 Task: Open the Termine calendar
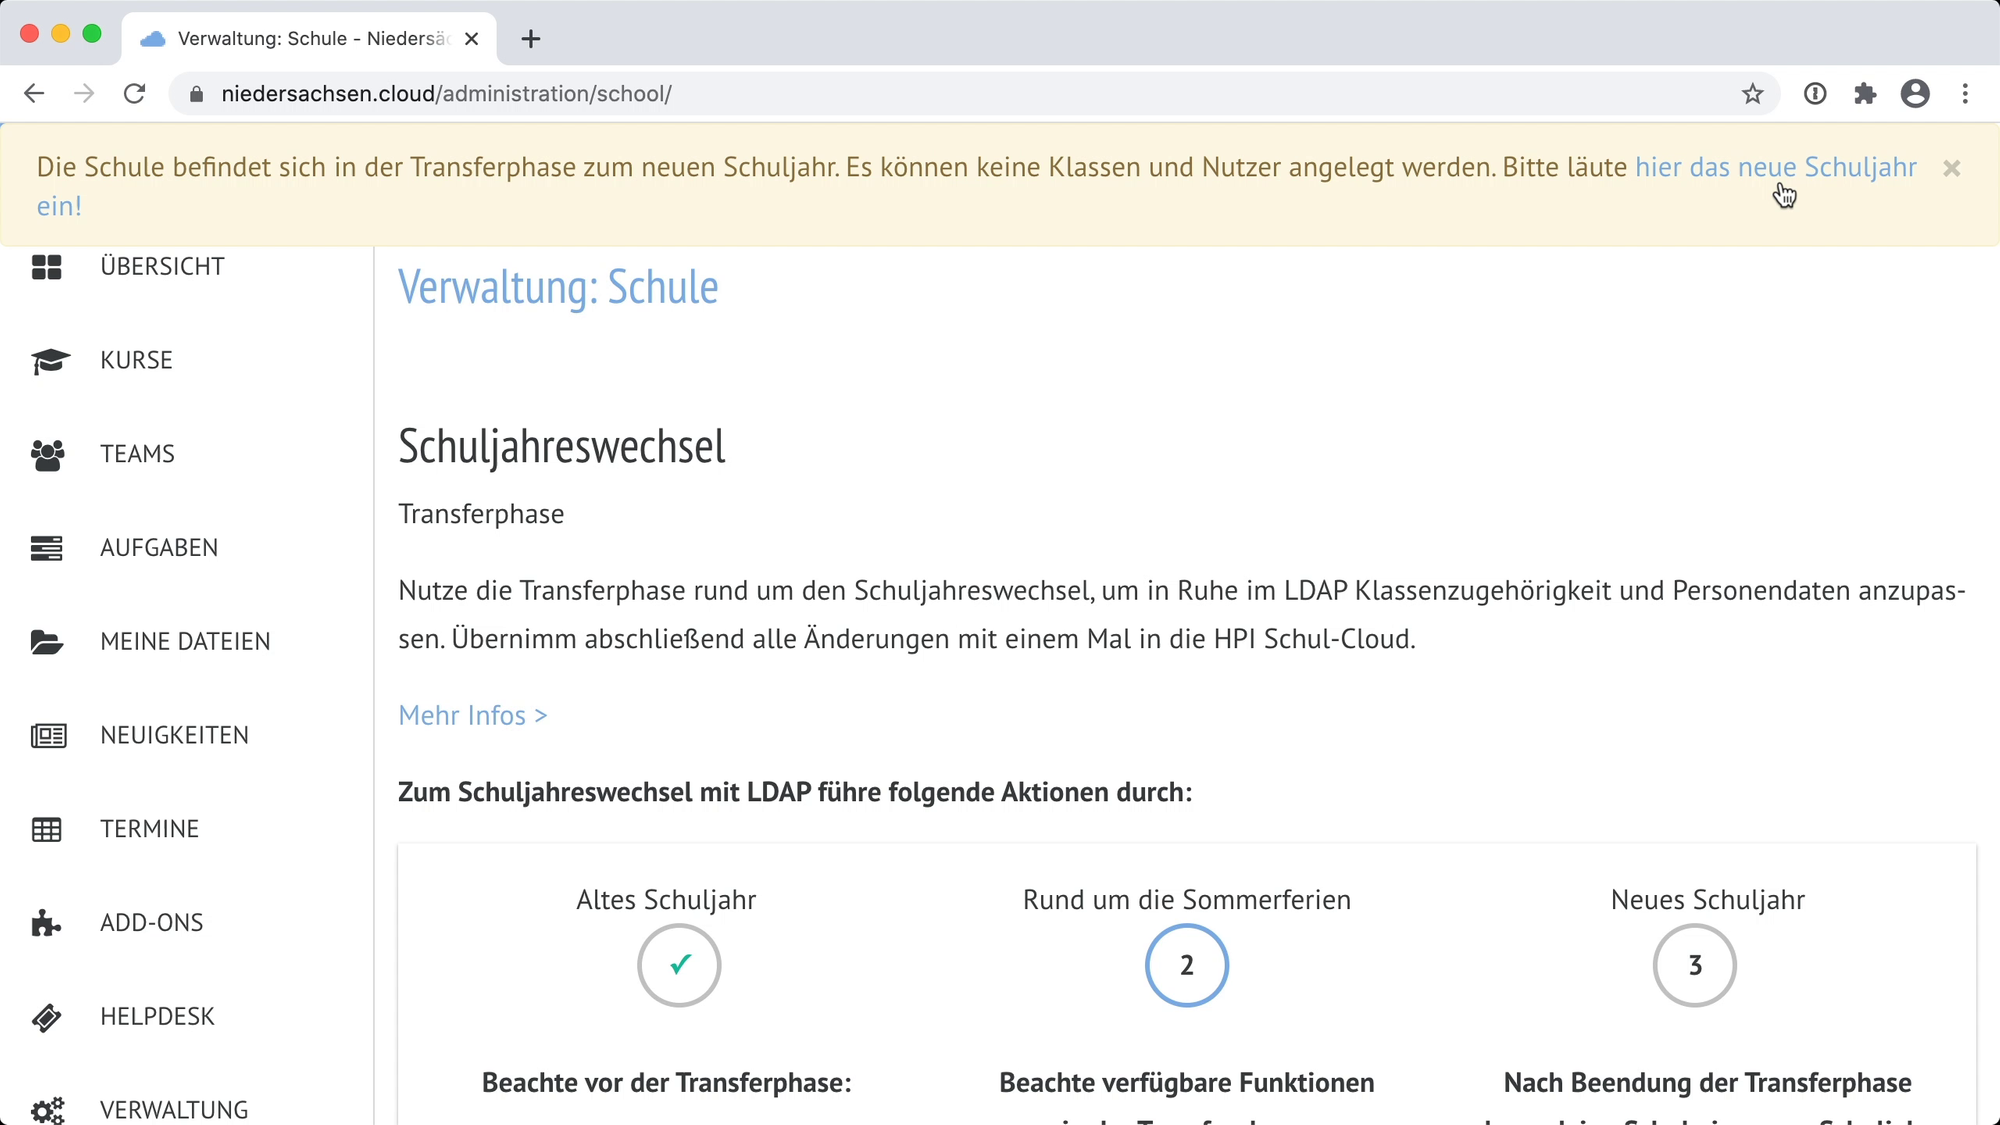tap(147, 828)
